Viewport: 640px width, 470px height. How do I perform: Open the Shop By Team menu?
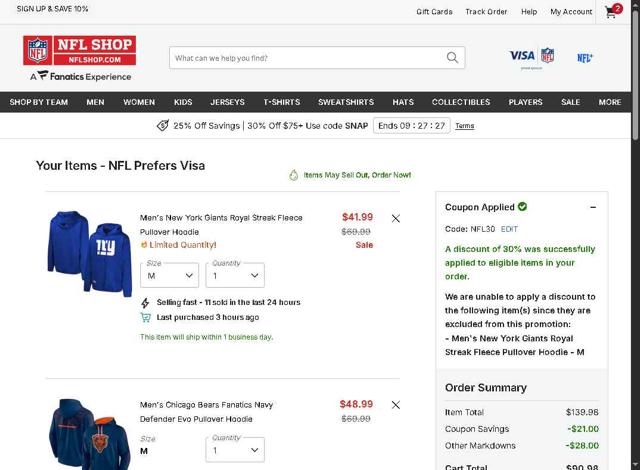point(39,102)
